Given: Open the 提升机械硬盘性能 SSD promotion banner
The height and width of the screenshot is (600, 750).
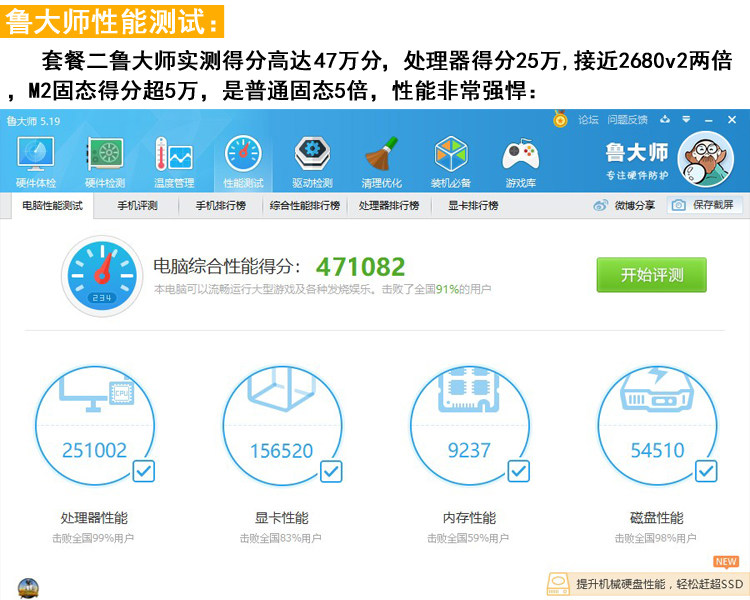Looking at the screenshot, I should pyautogui.click(x=648, y=584).
